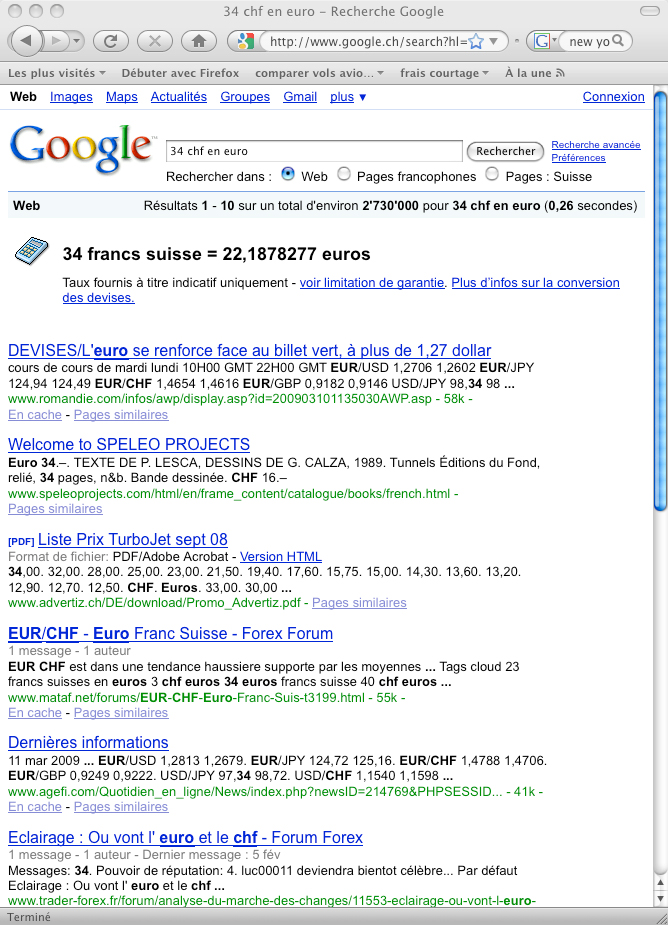The width and height of the screenshot is (668, 925).
Task: Click the Google favicon in the address bar
Action: 245,41
